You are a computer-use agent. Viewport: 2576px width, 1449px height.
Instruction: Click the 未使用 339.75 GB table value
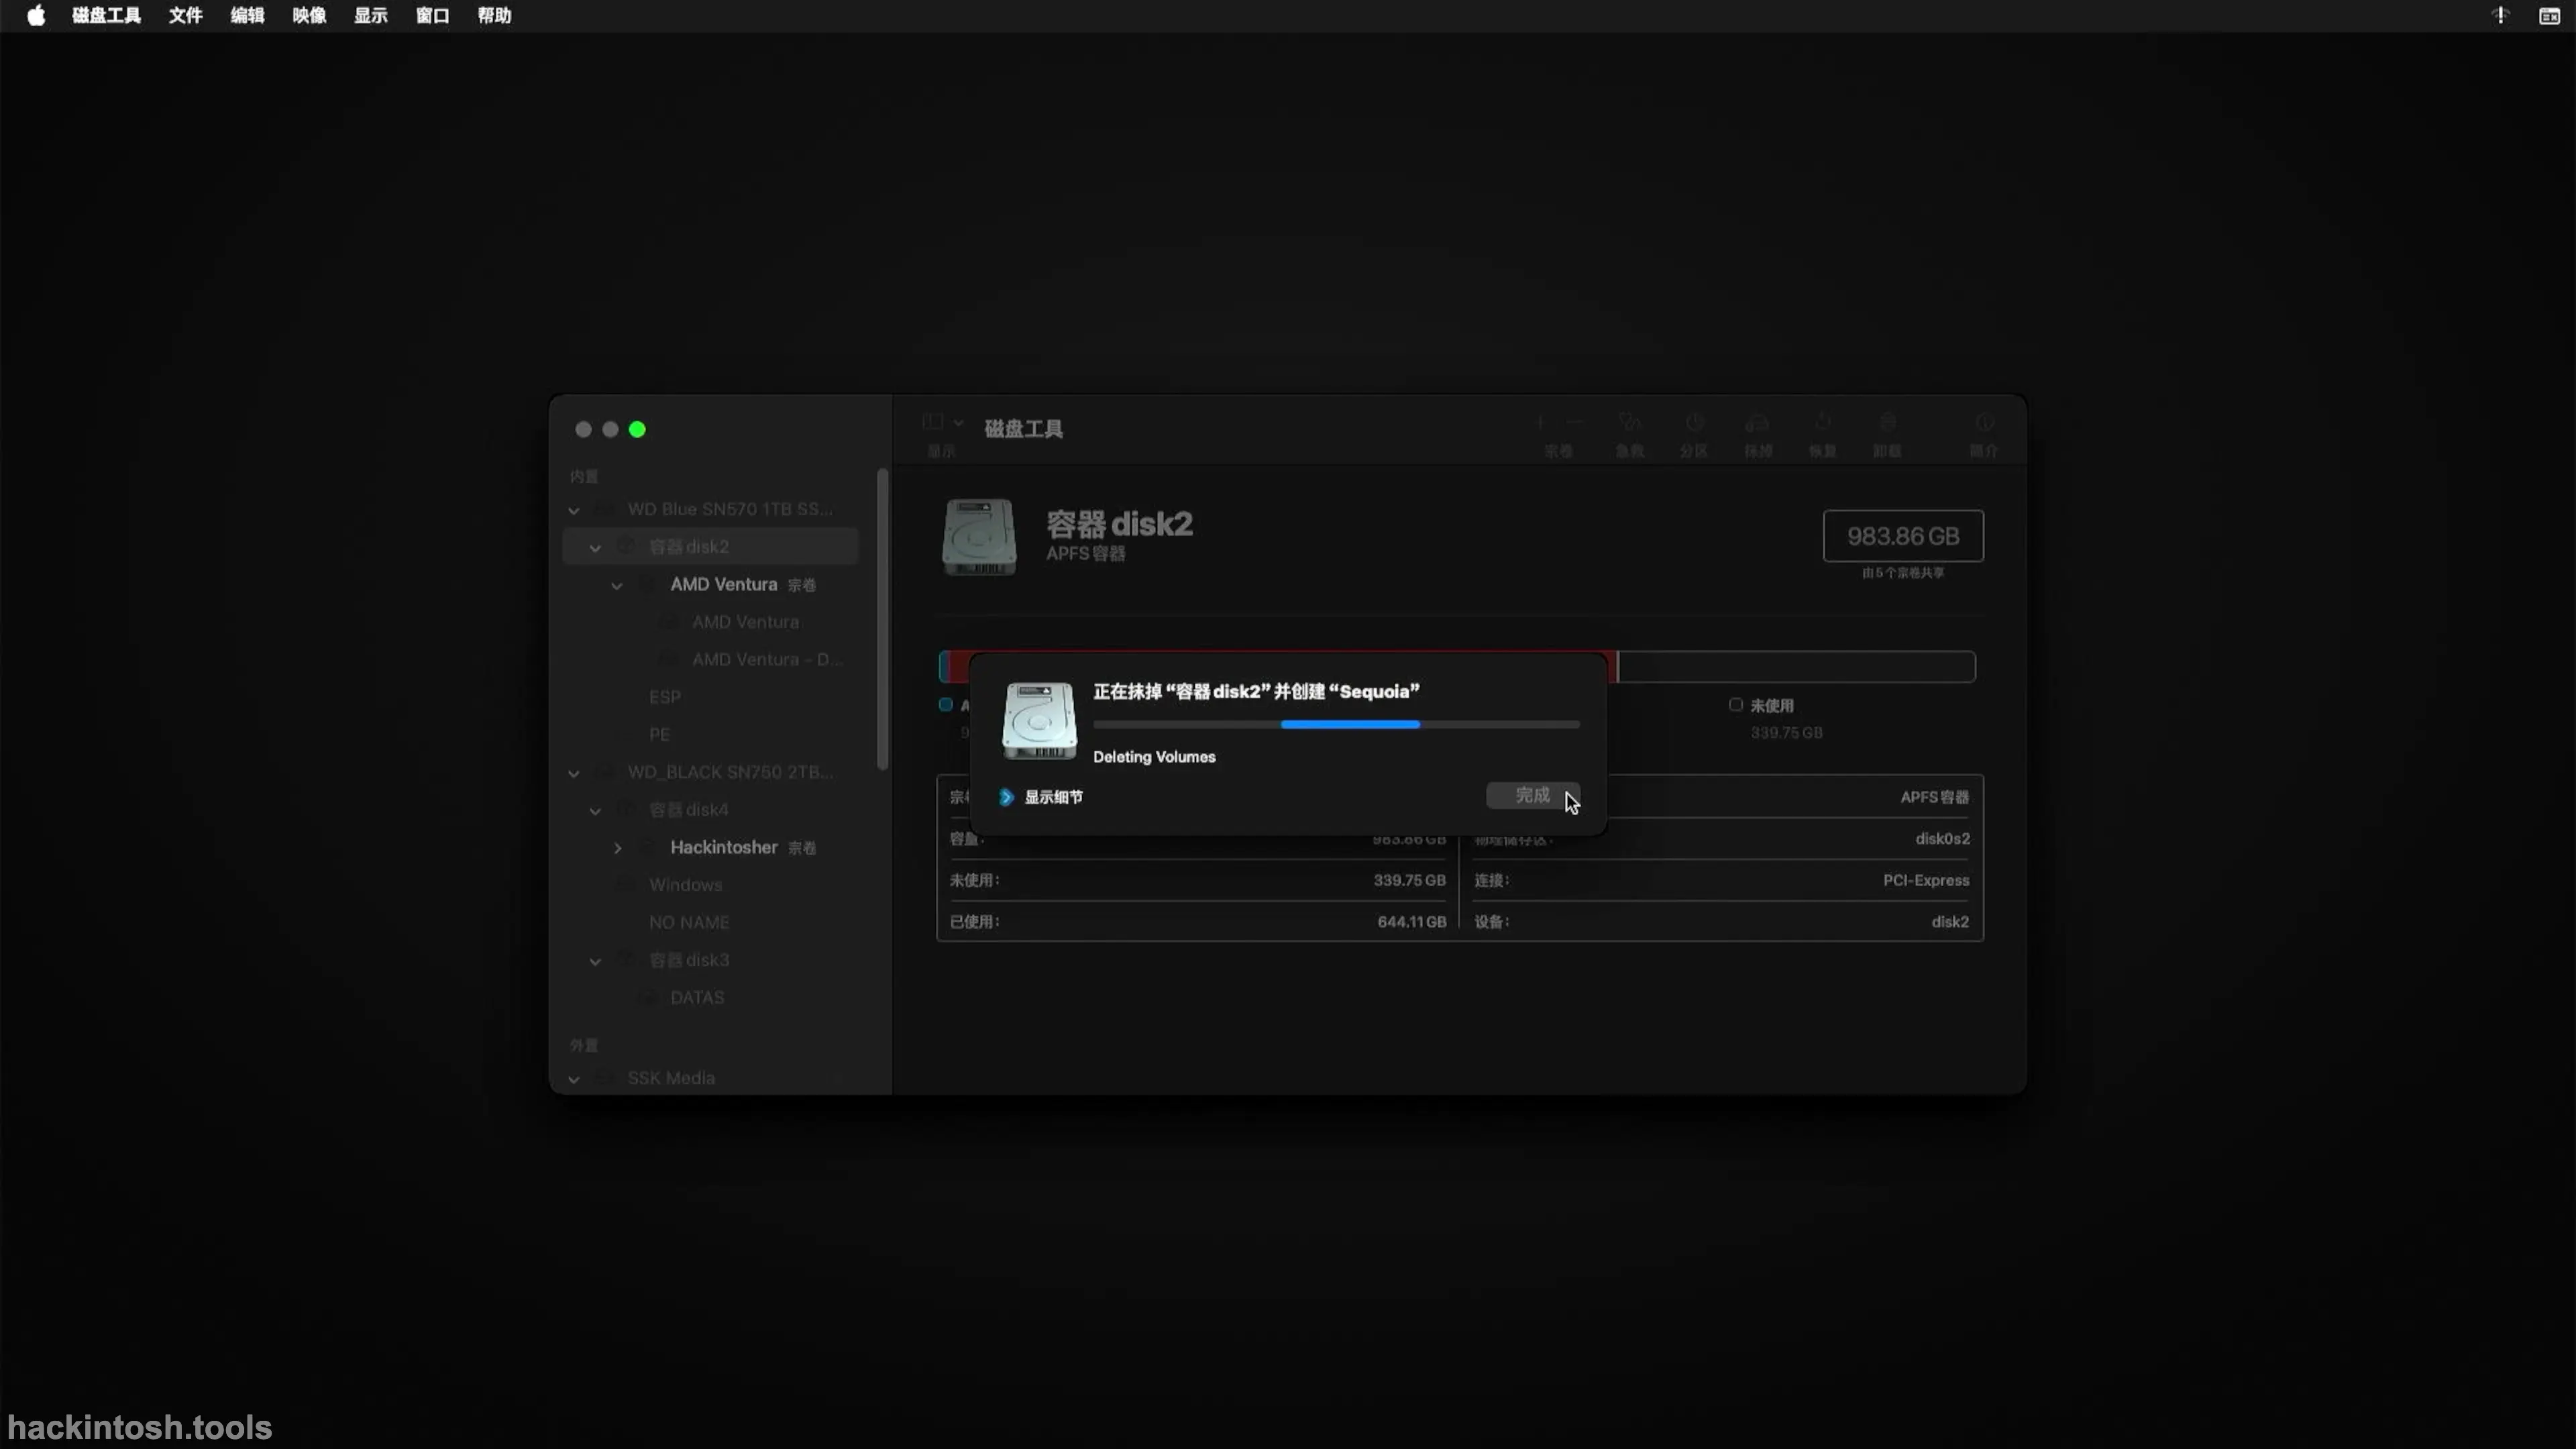(1409, 880)
